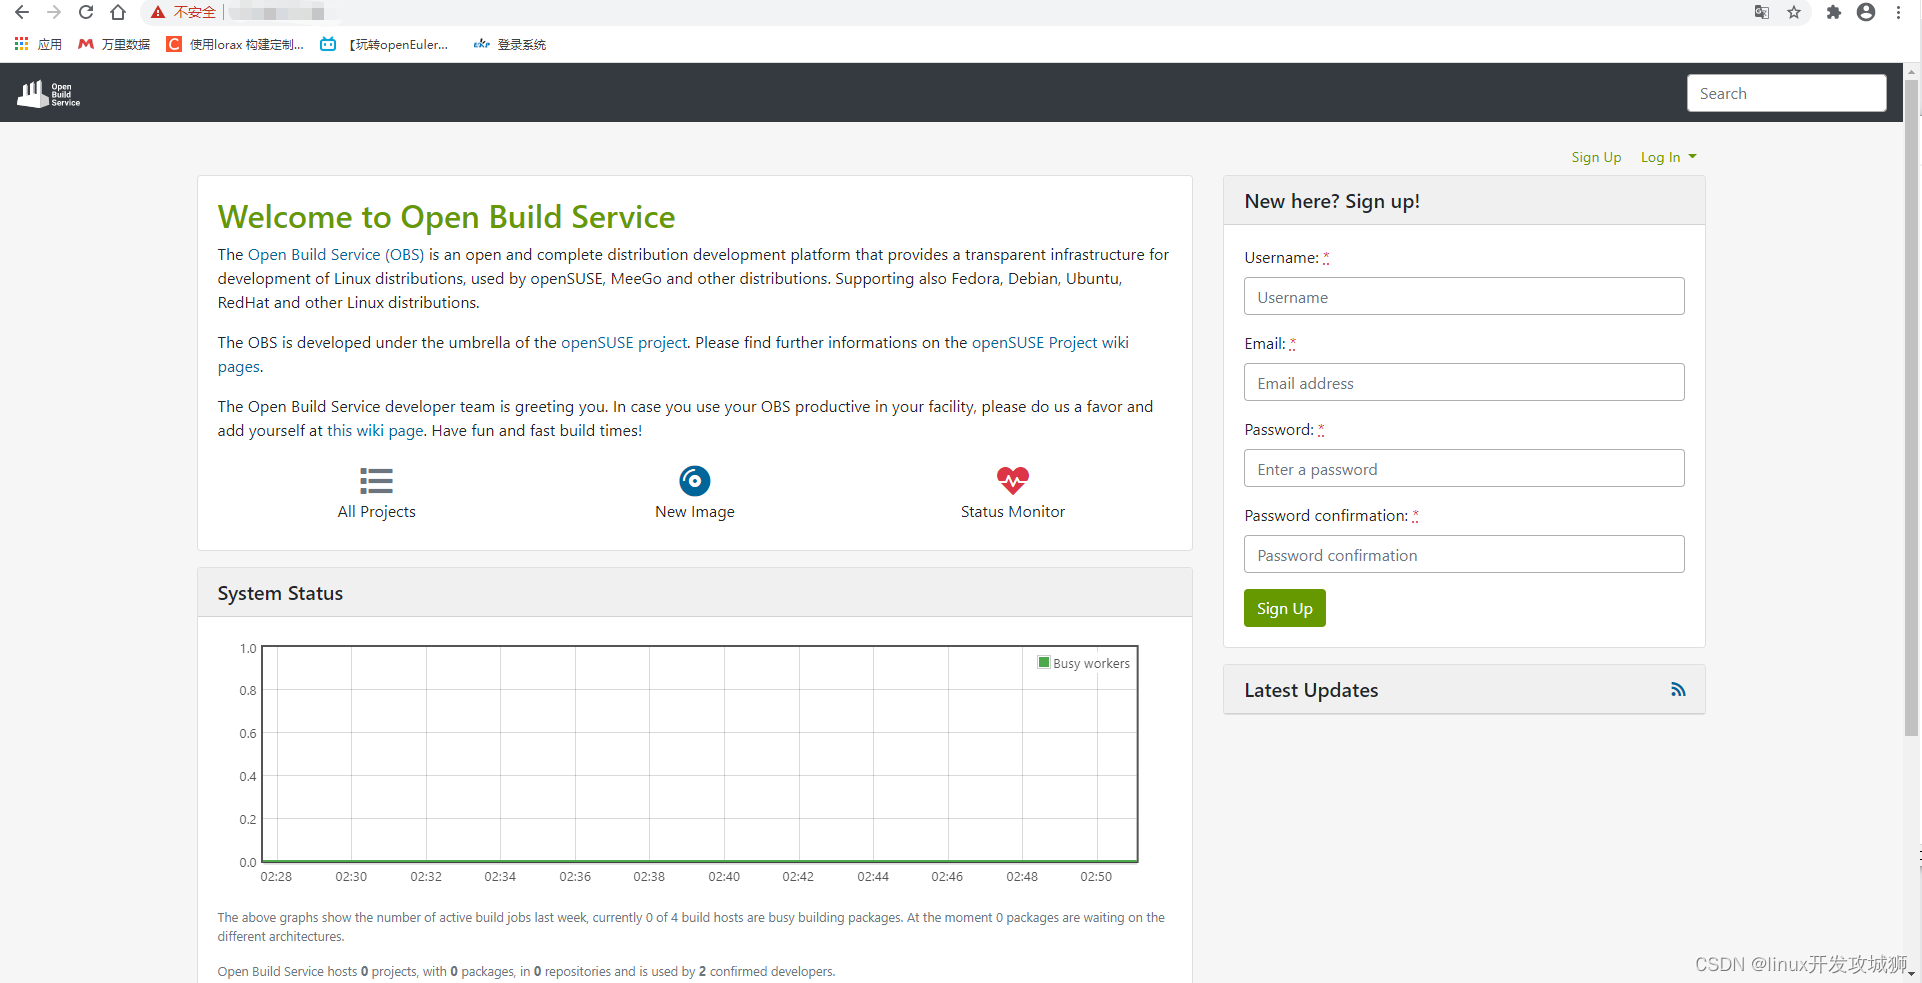Open the Chrome three-dot menu
1922x983 pixels.
[1898, 12]
